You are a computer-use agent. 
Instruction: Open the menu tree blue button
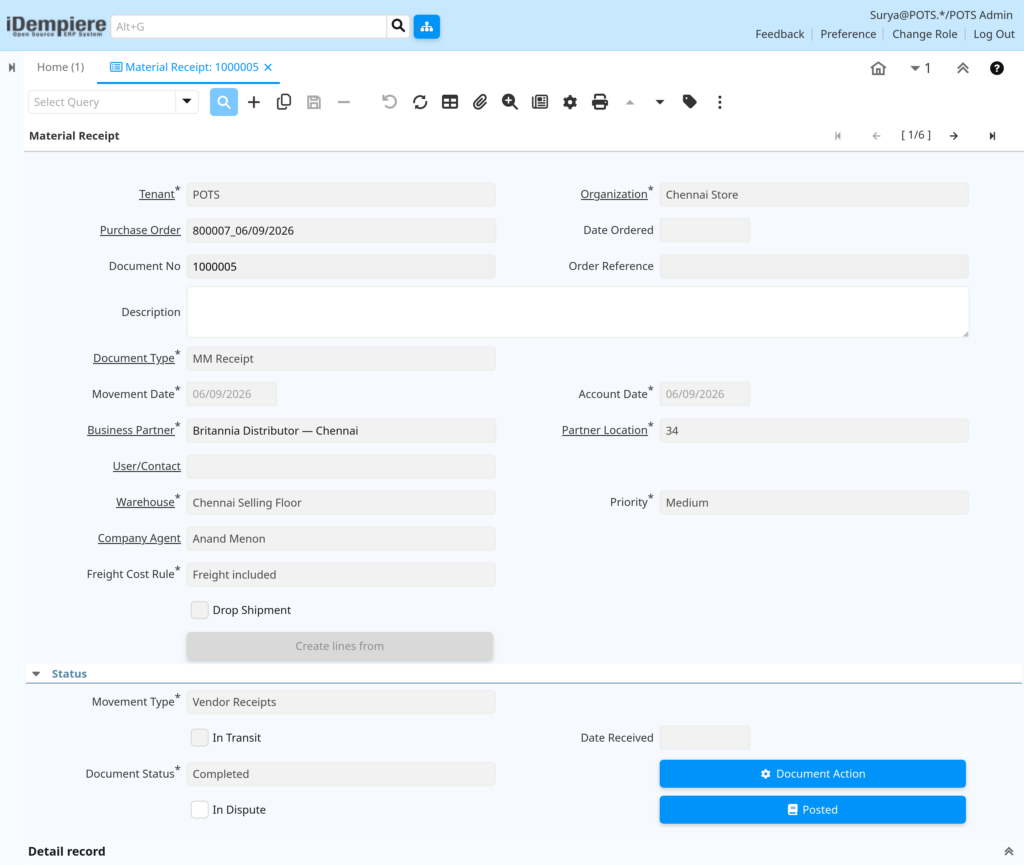pyautogui.click(x=426, y=26)
